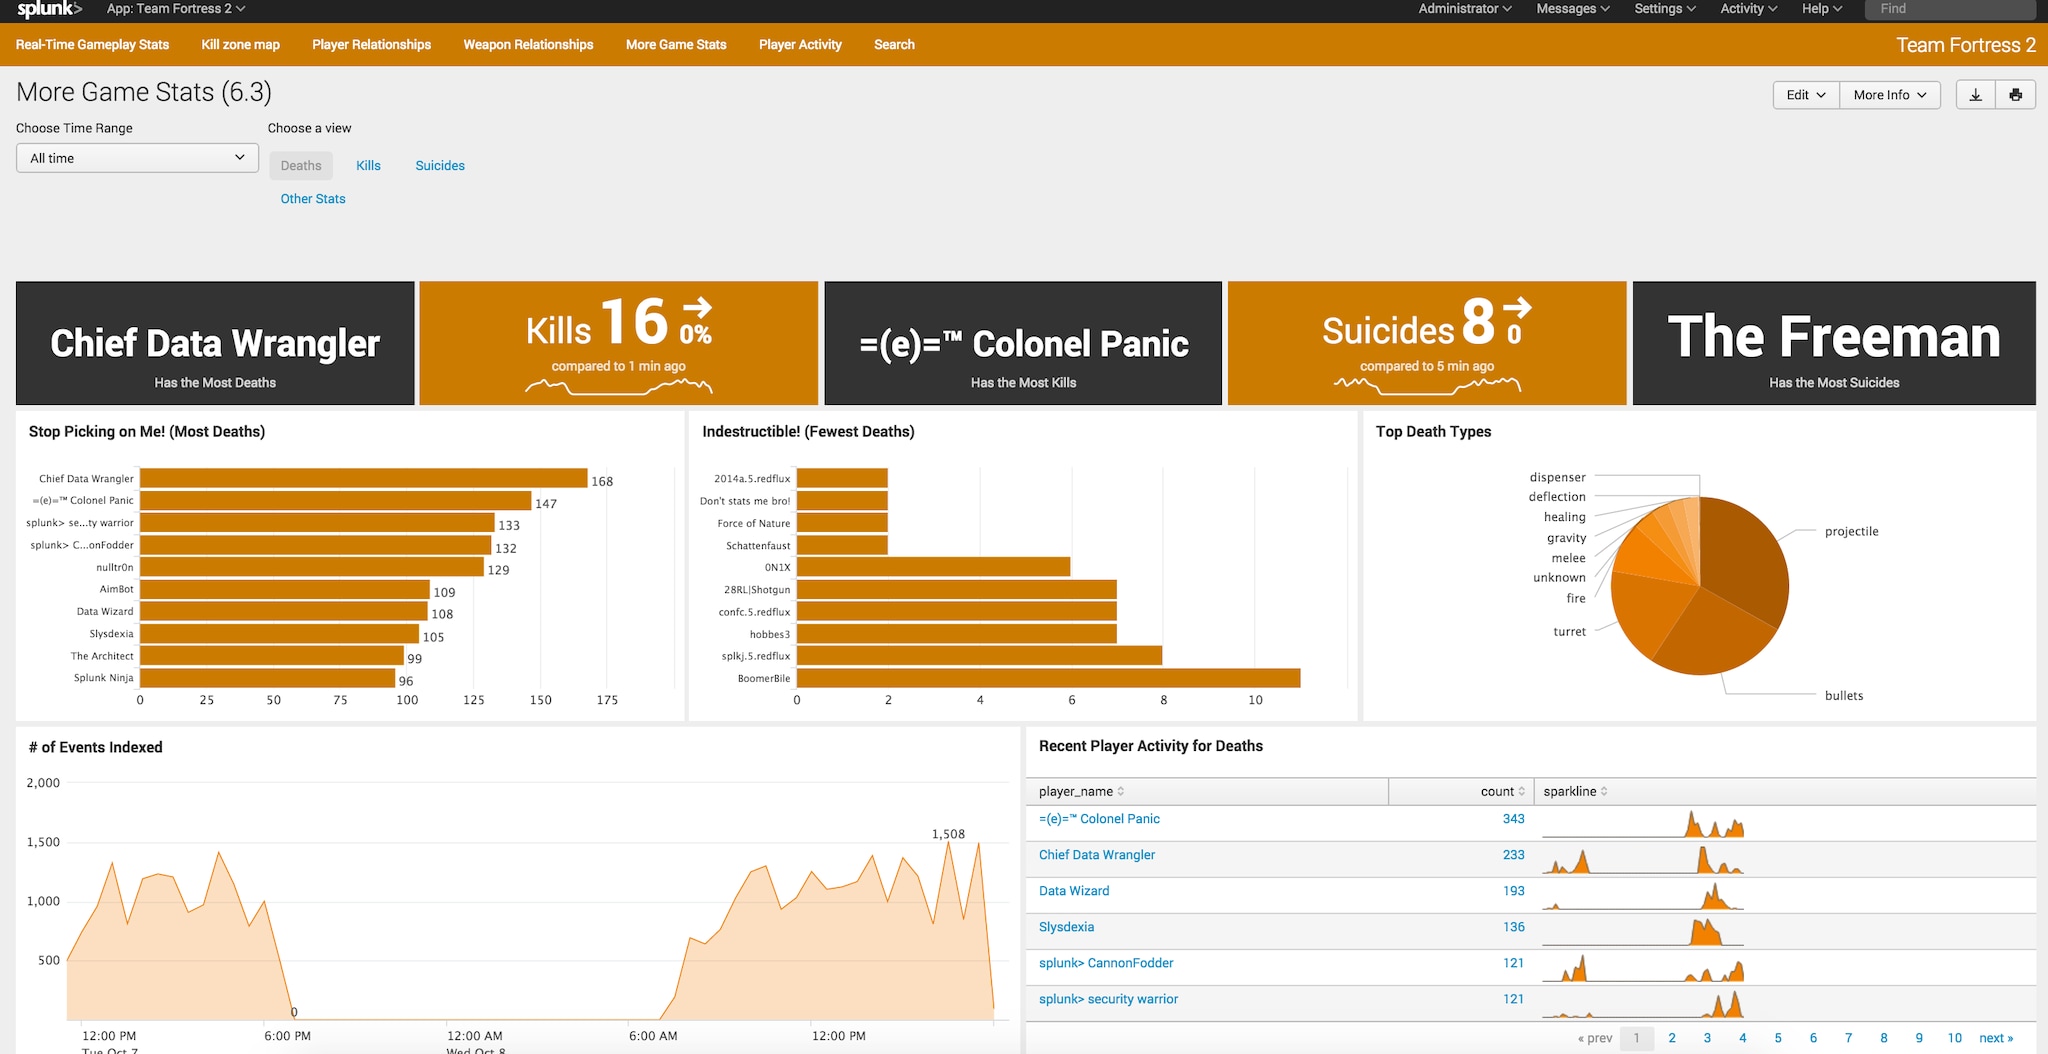2048x1054 pixels.
Task: Click the export download icon button
Action: [x=1975, y=95]
